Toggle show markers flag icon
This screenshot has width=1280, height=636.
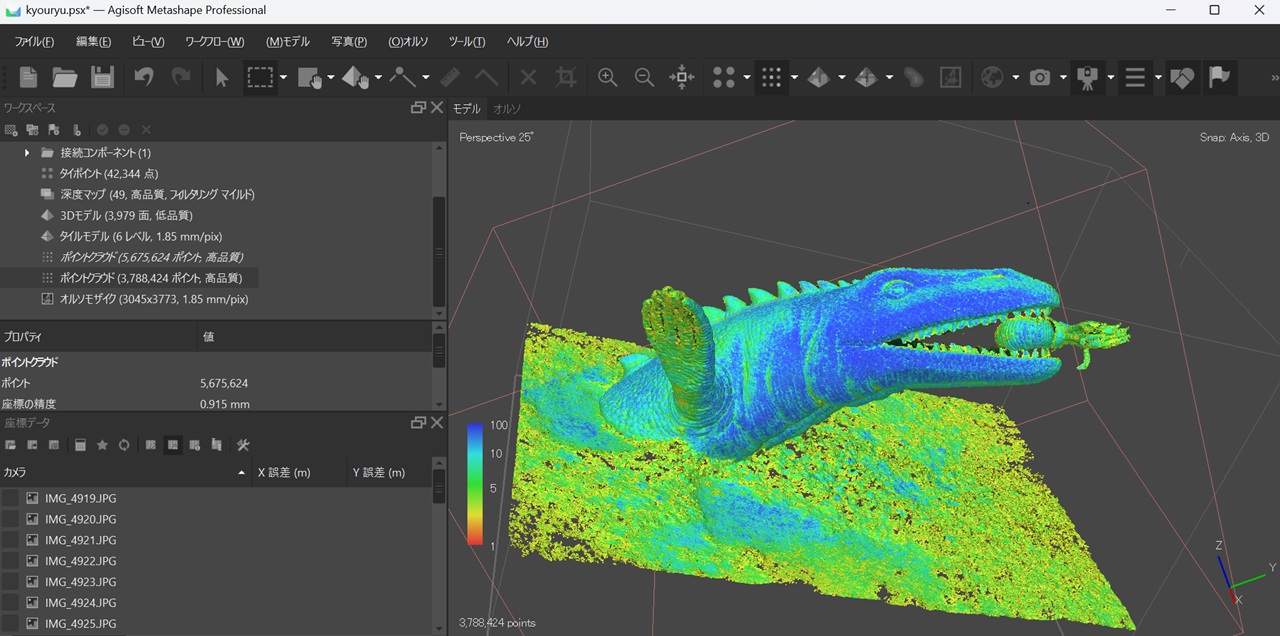coord(1219,77)
